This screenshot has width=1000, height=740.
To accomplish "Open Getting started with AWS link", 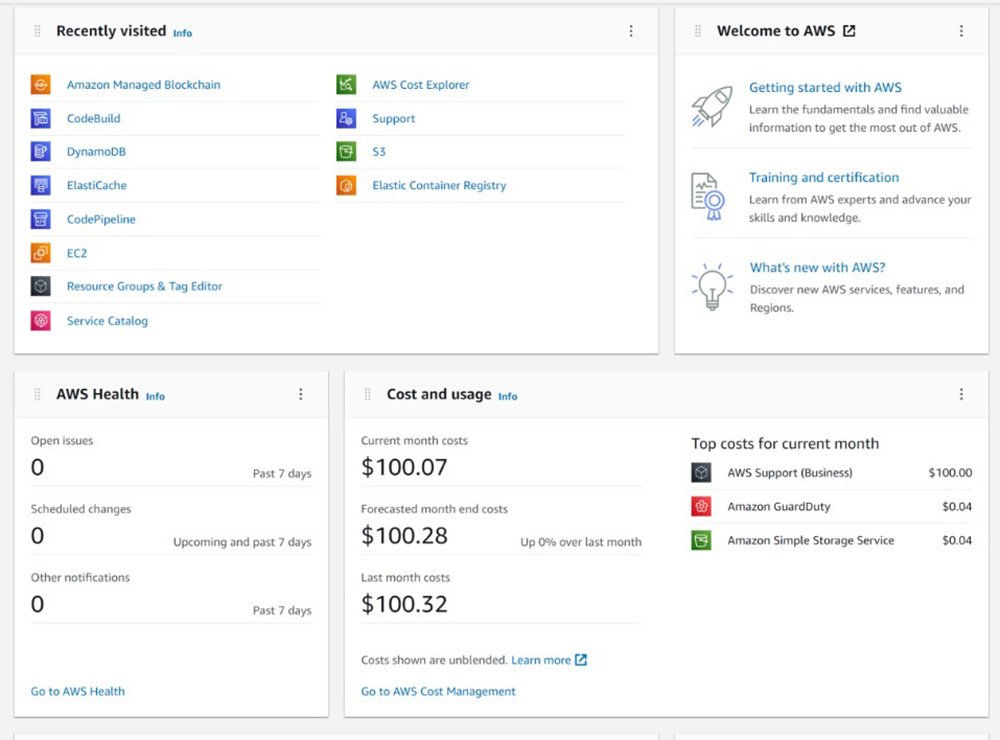I will (825, 87).
